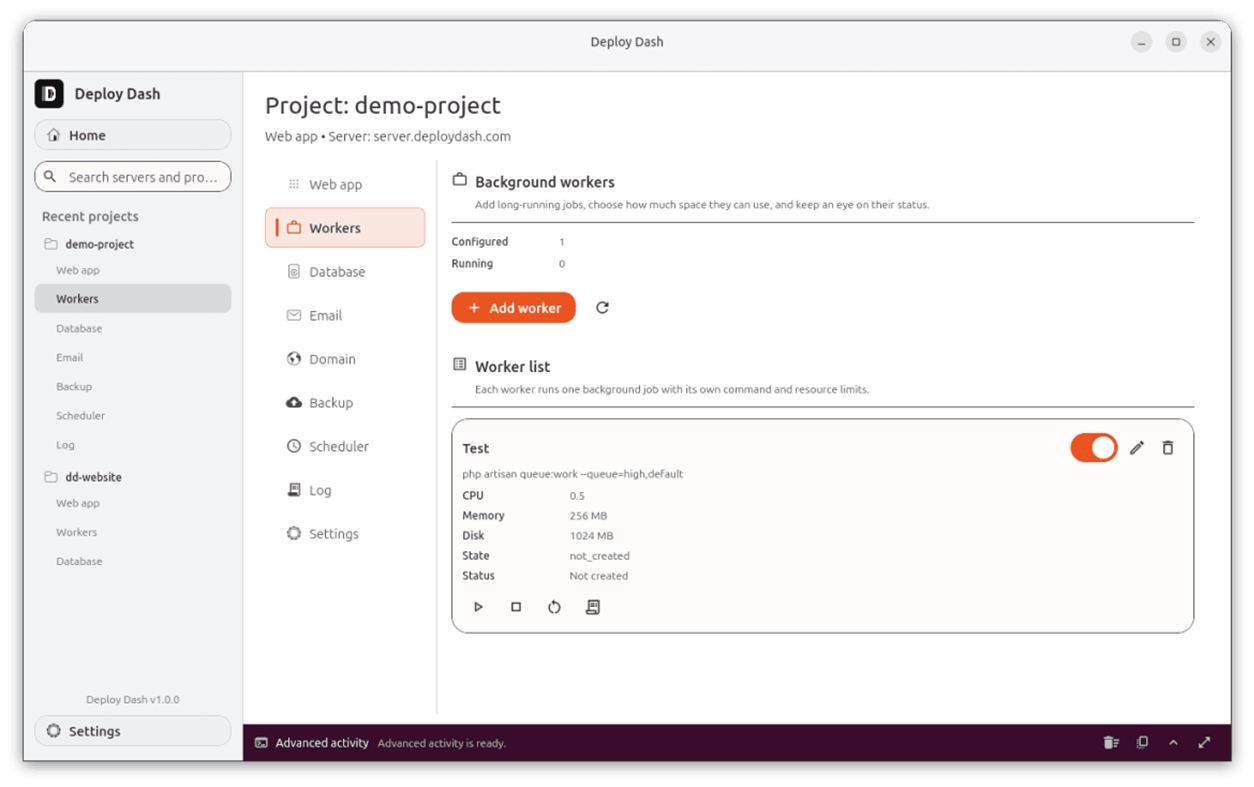
Task: Open the project Settings tab
Action: (345, 534)
